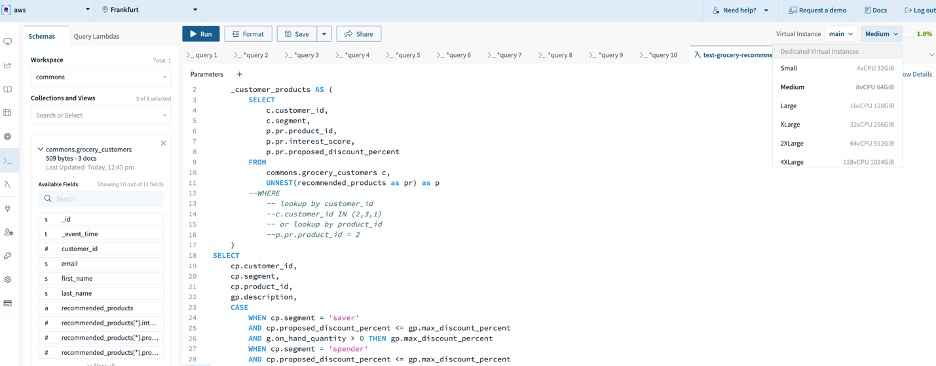The width and height of the screenshot is (936, 366).
Task: Click the Parameters label above the editor
Action: point(207,75)
